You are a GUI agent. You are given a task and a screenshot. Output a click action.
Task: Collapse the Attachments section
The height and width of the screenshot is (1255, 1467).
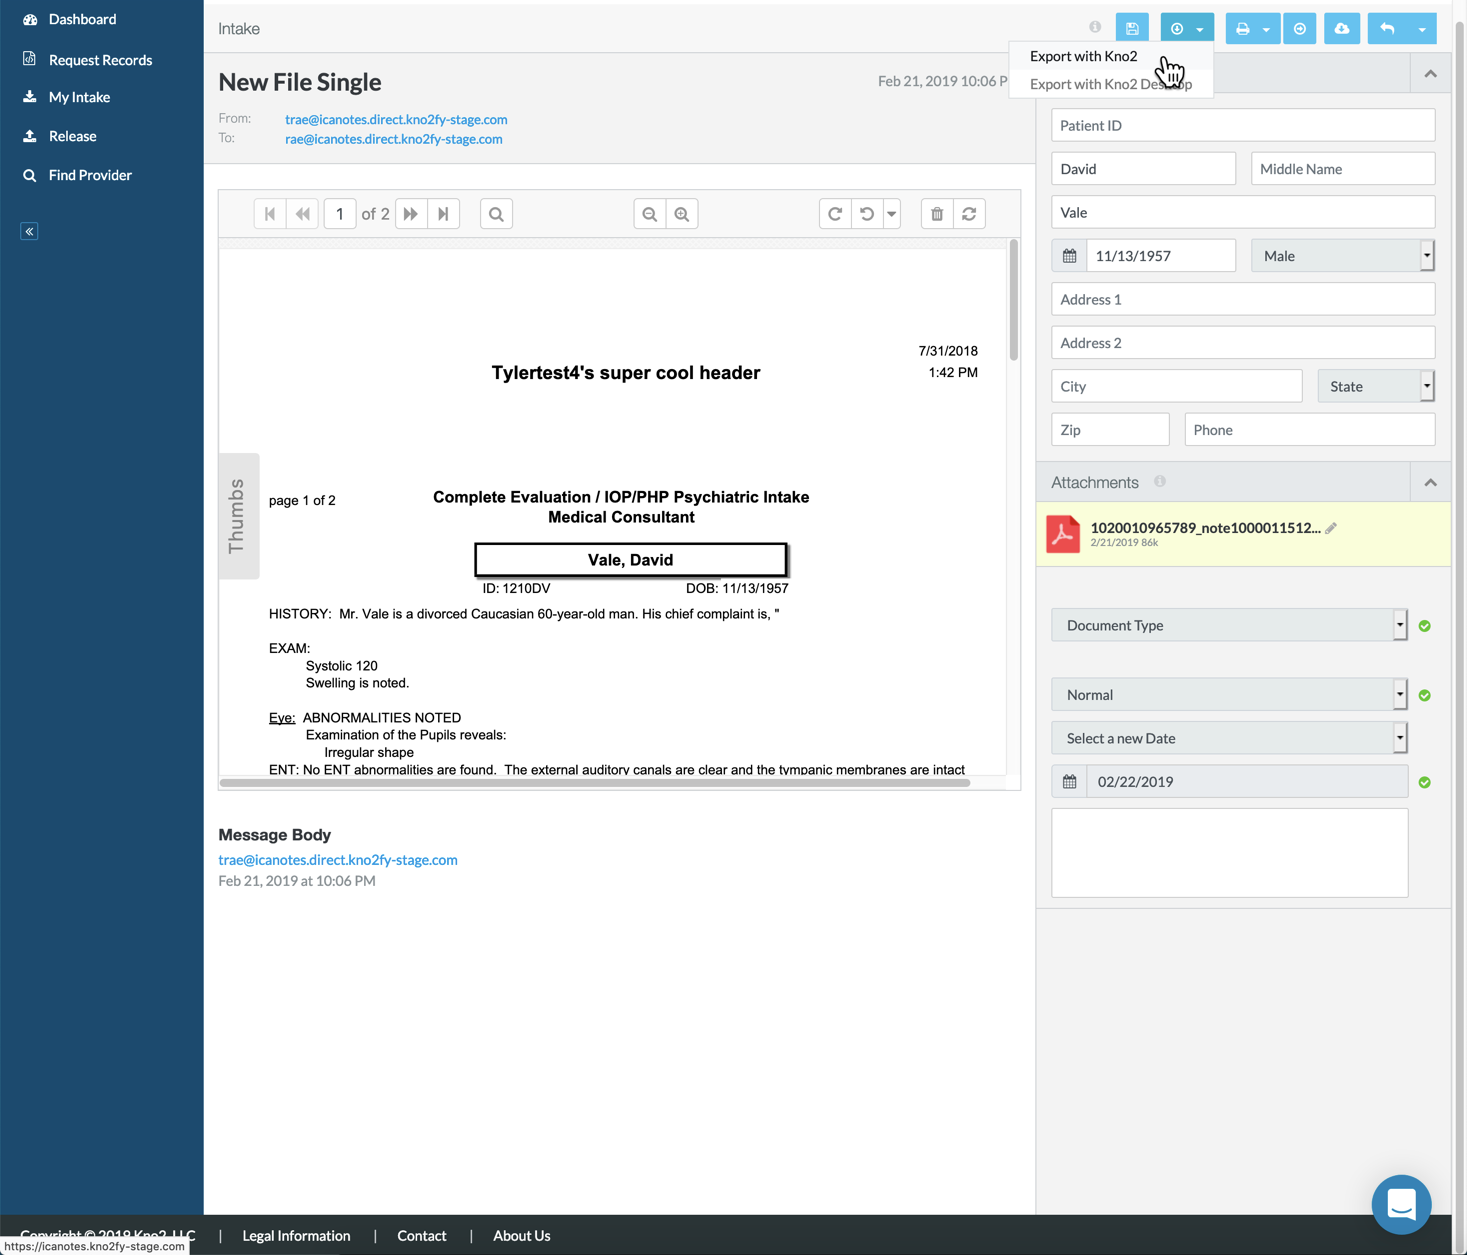point(1430,483)
